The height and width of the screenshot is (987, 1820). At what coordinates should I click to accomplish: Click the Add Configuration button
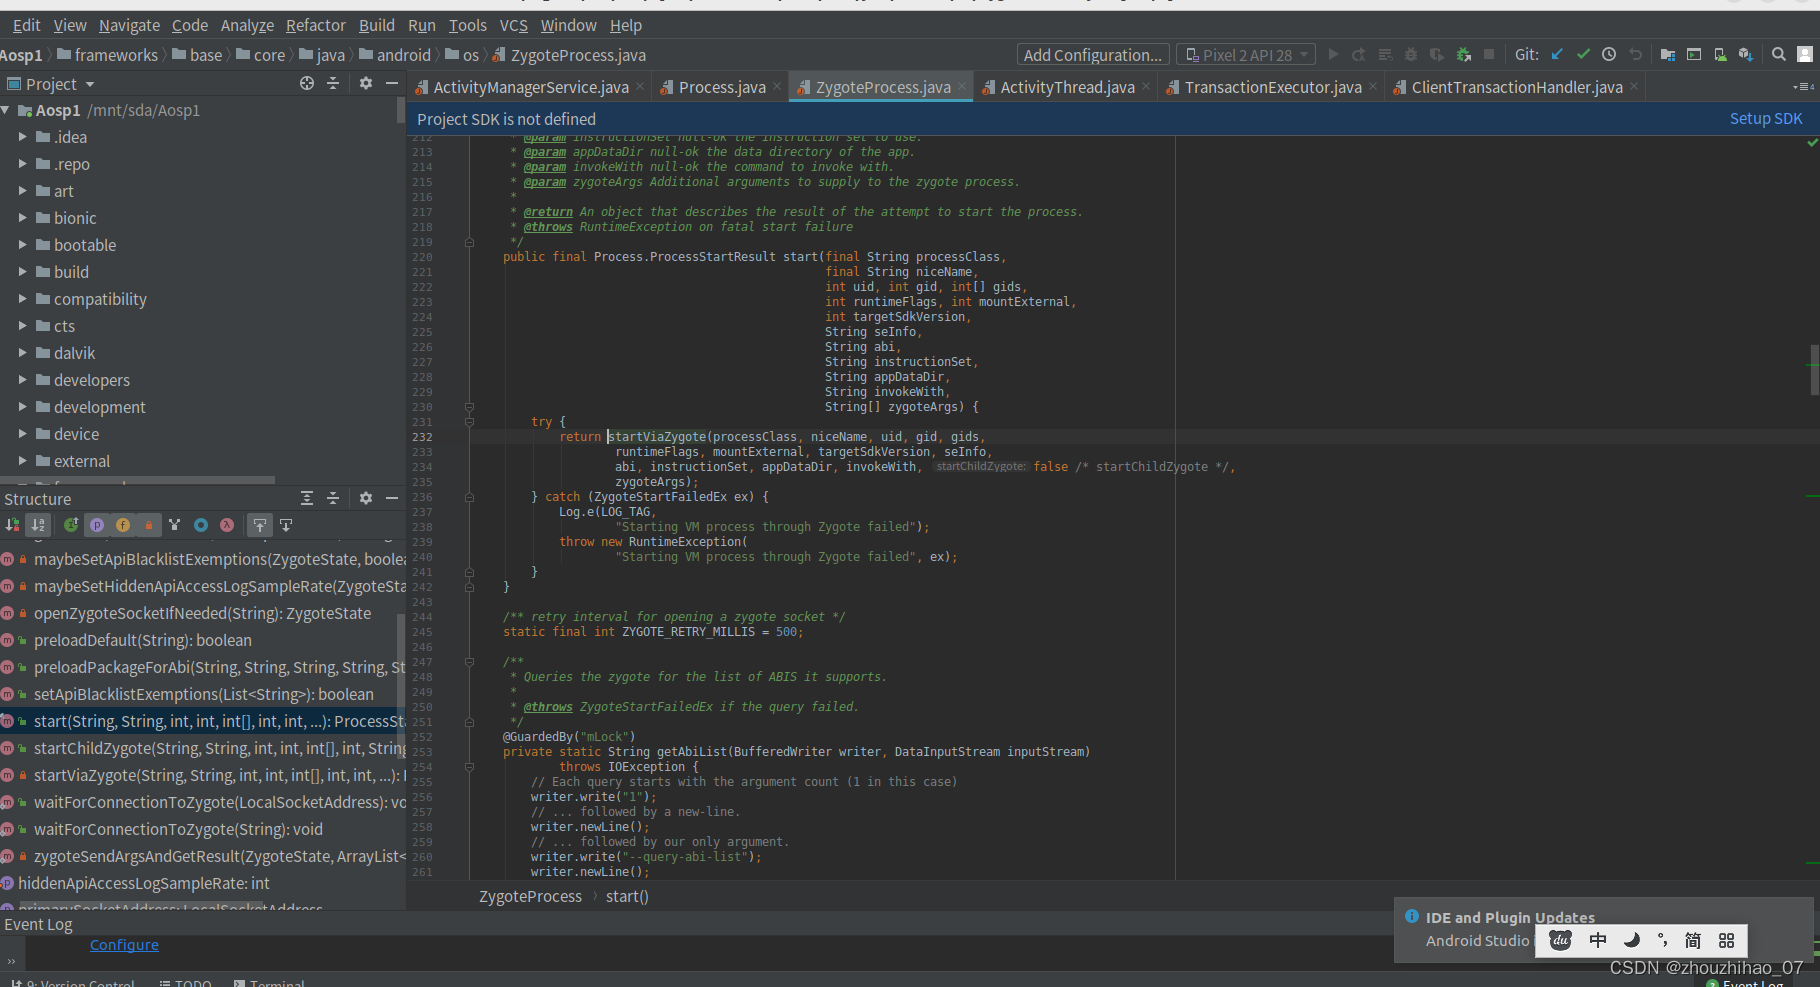click(x=1092, y=55)
